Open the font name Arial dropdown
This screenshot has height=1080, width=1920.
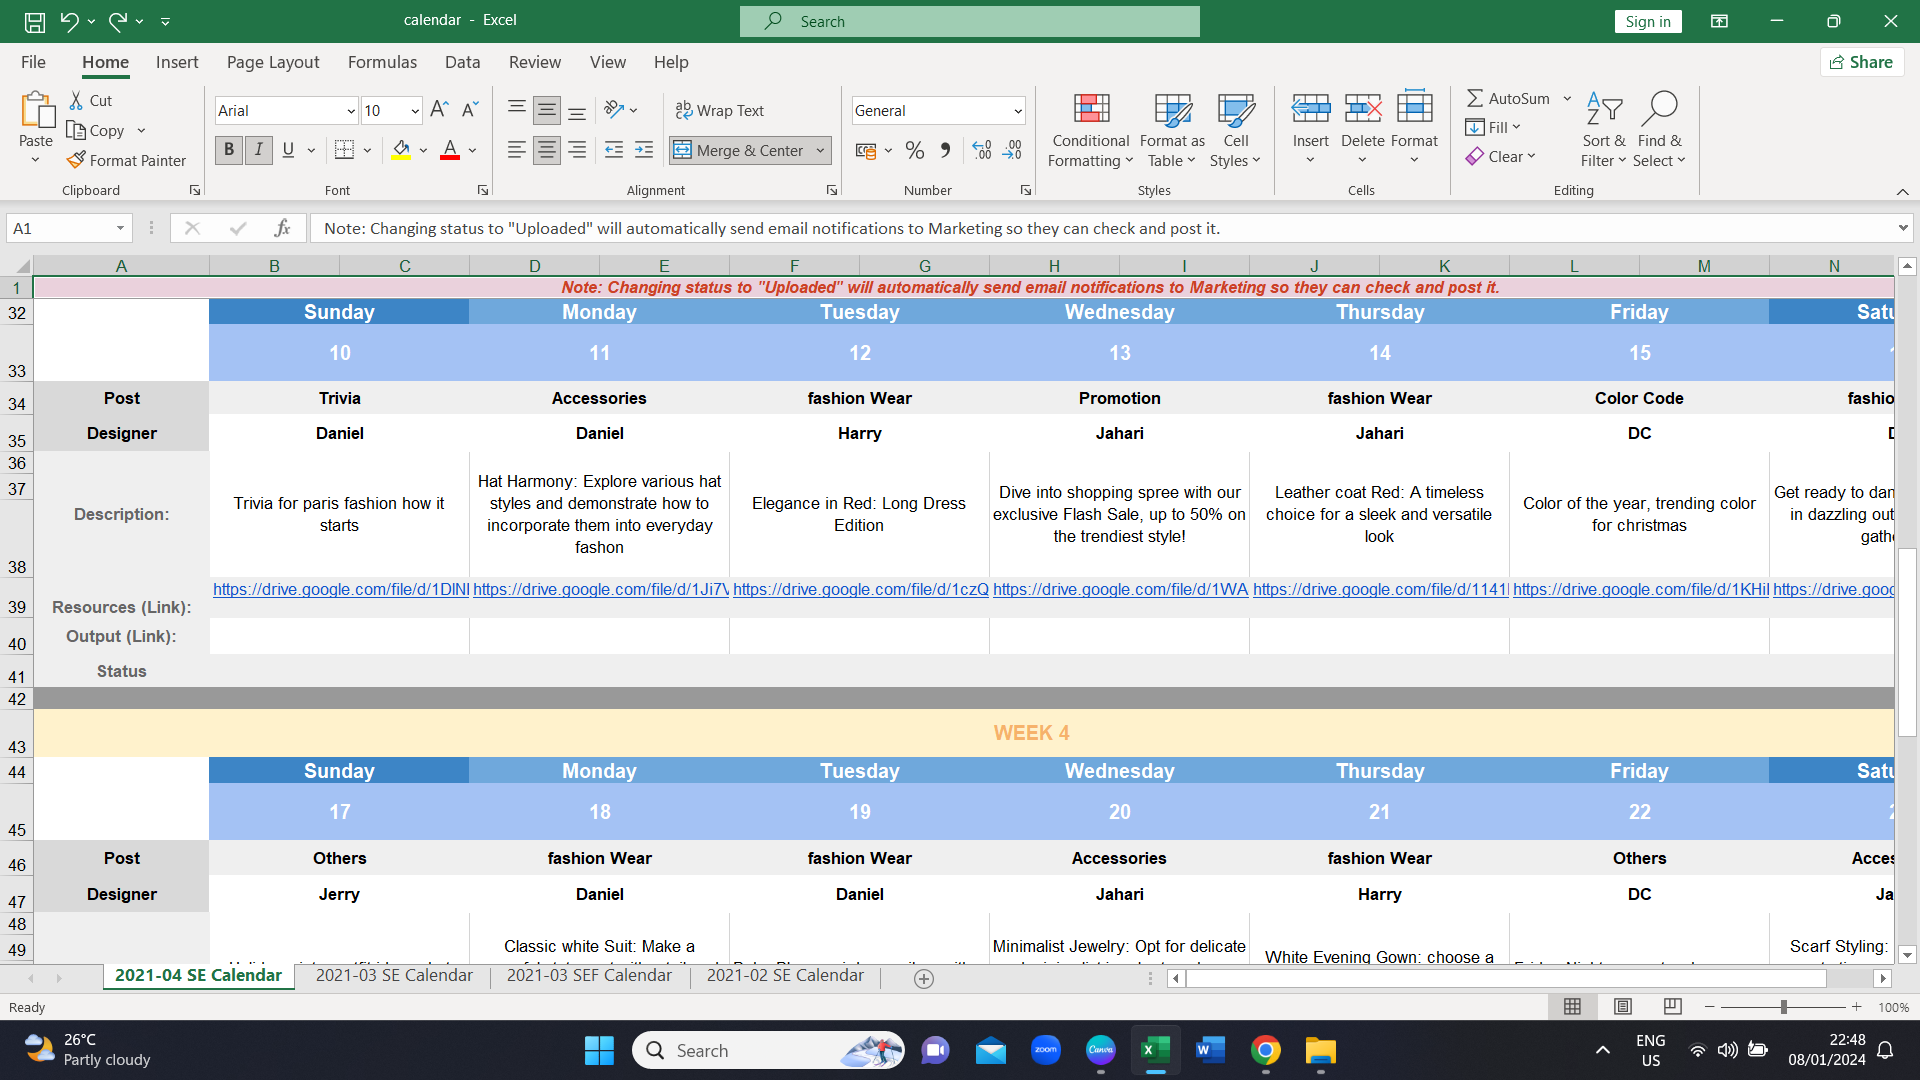pyautogui.click(x=350, y=111)
